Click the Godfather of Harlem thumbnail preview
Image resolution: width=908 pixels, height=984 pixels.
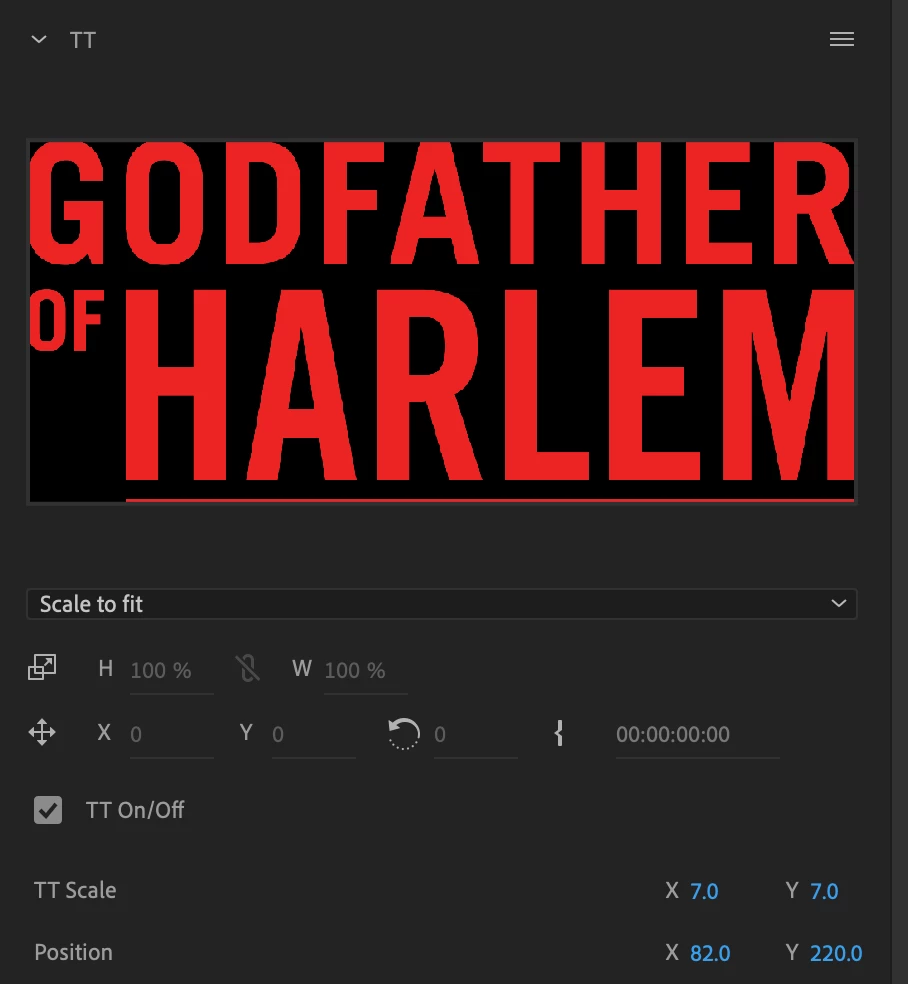click(442, 321)
